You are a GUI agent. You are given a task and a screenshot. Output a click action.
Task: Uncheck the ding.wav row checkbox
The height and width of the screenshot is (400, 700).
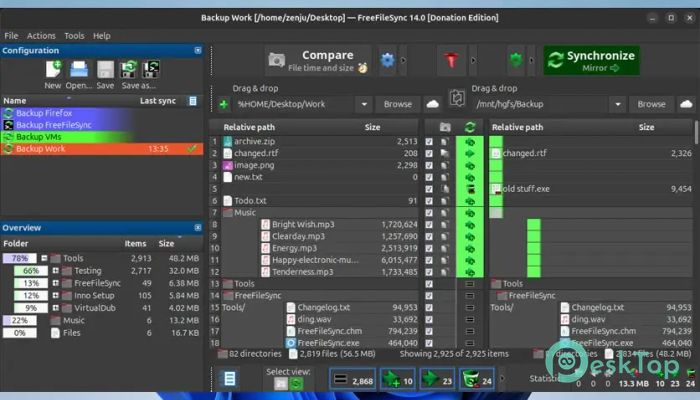tap(429, 320)
